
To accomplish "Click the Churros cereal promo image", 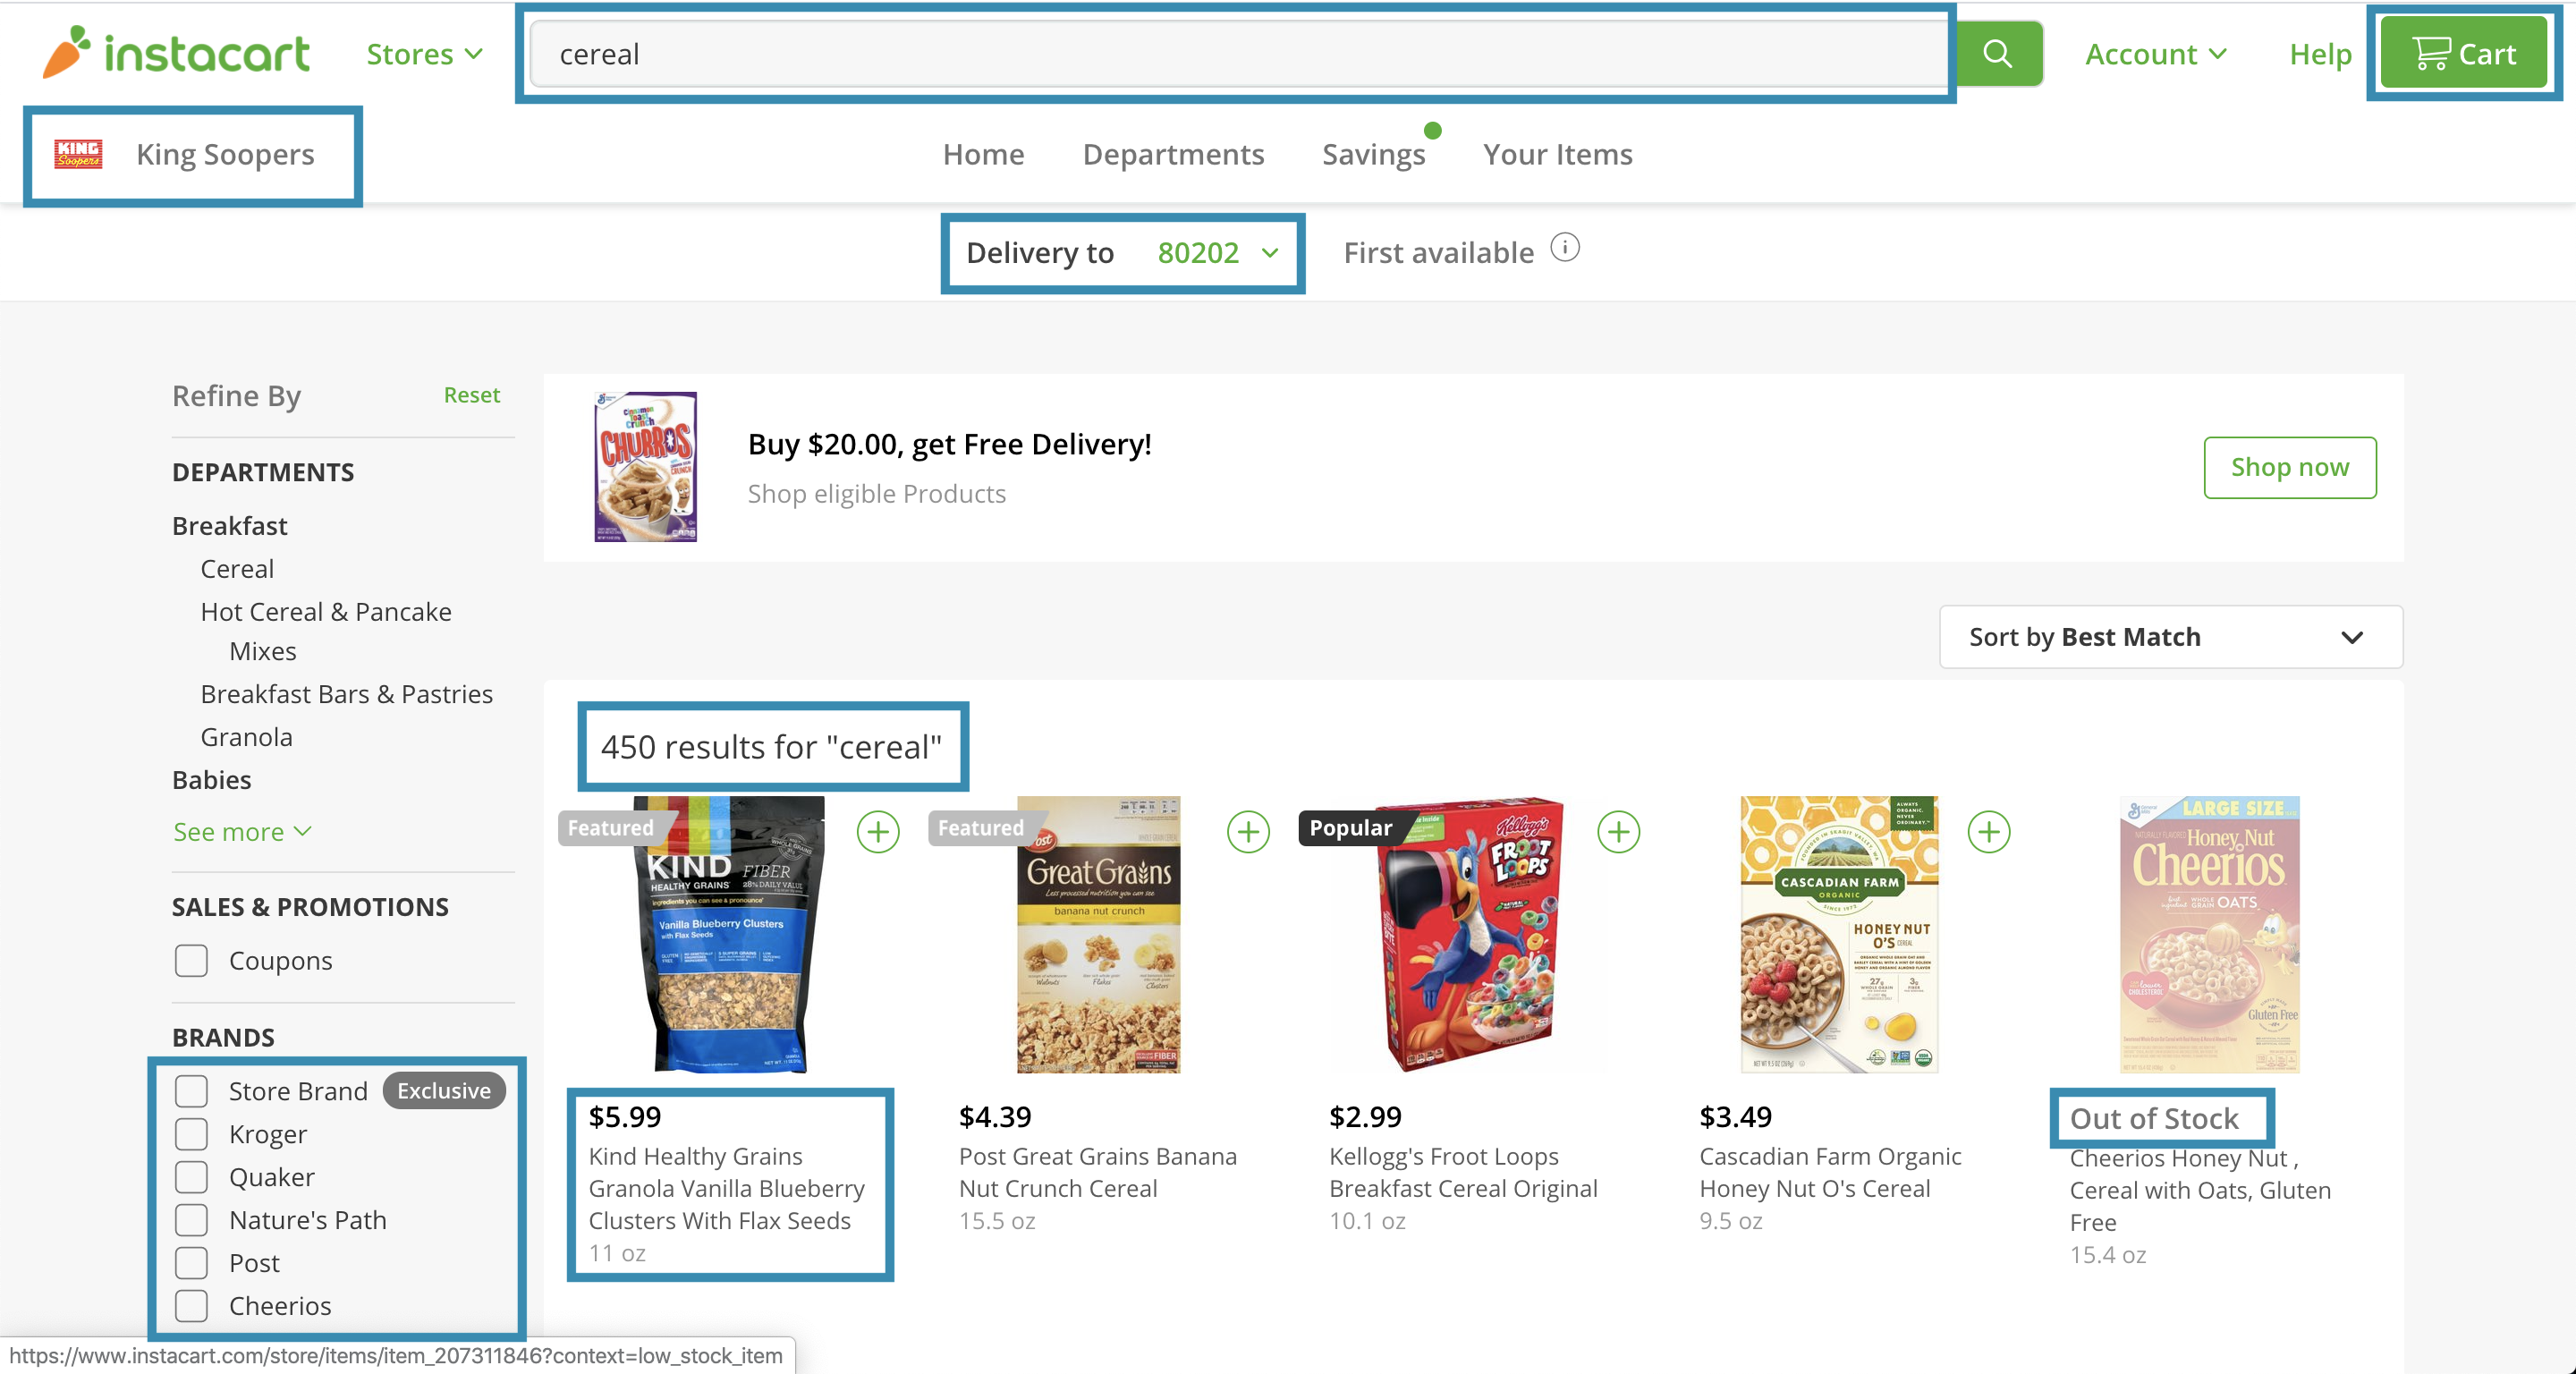I will pyautogui.click(x=645, y=467).
